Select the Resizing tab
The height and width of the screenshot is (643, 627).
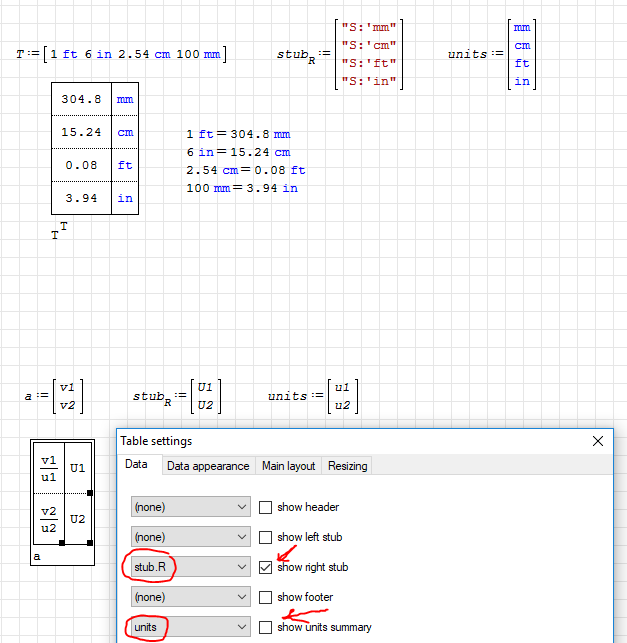click(x=347, y=466)
